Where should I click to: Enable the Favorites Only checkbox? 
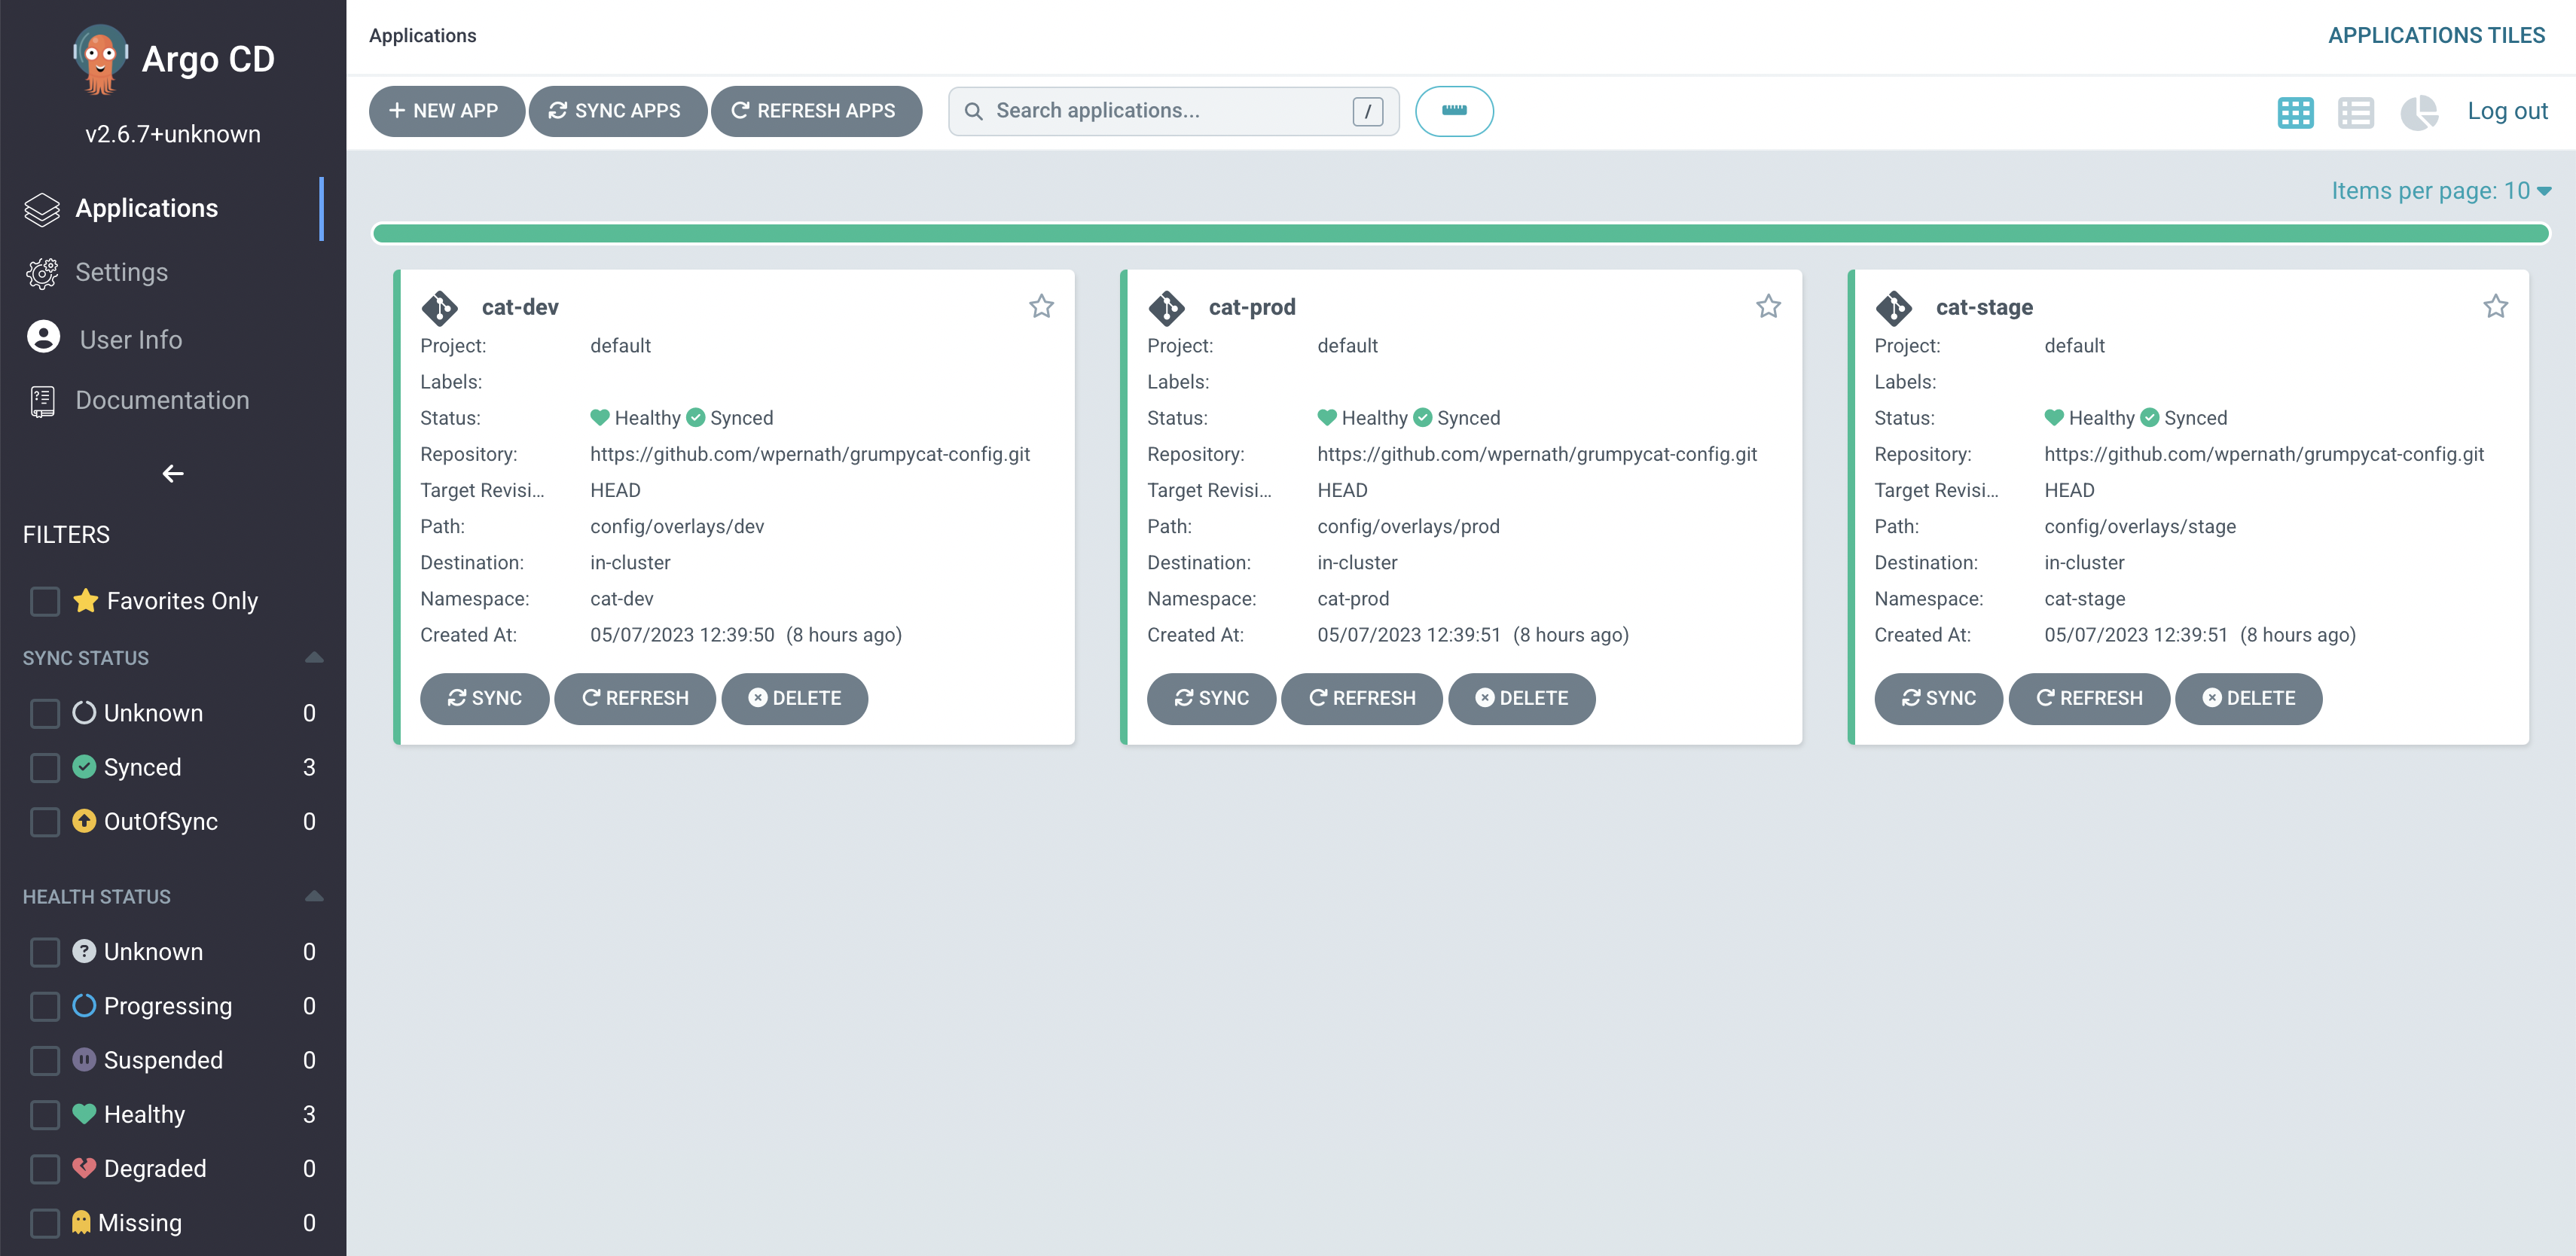(45, 601)
